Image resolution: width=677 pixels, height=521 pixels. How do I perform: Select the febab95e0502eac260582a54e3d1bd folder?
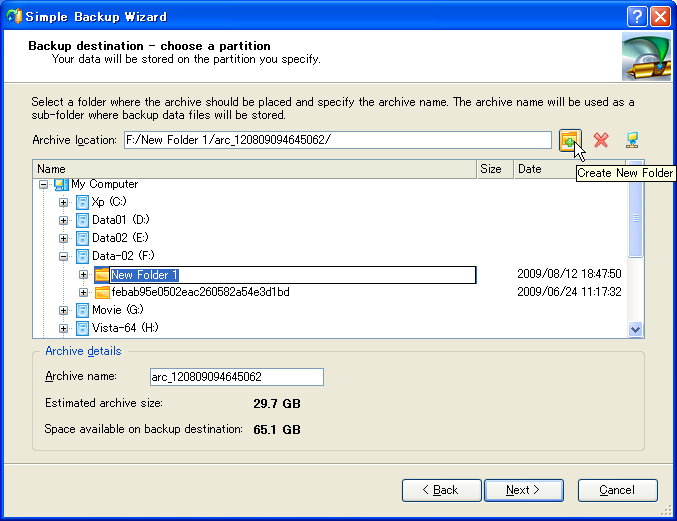(200, 292)
